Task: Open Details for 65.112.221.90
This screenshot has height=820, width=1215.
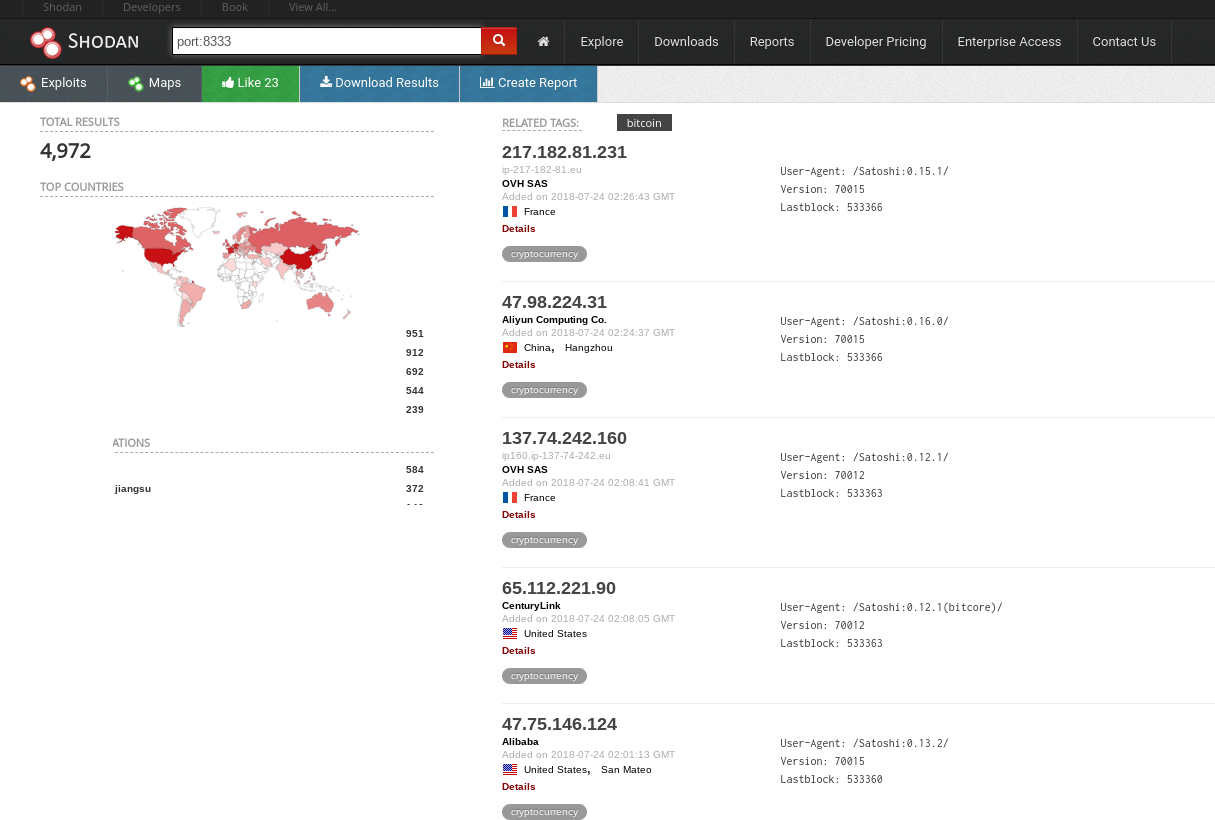Action: [518, 651]
